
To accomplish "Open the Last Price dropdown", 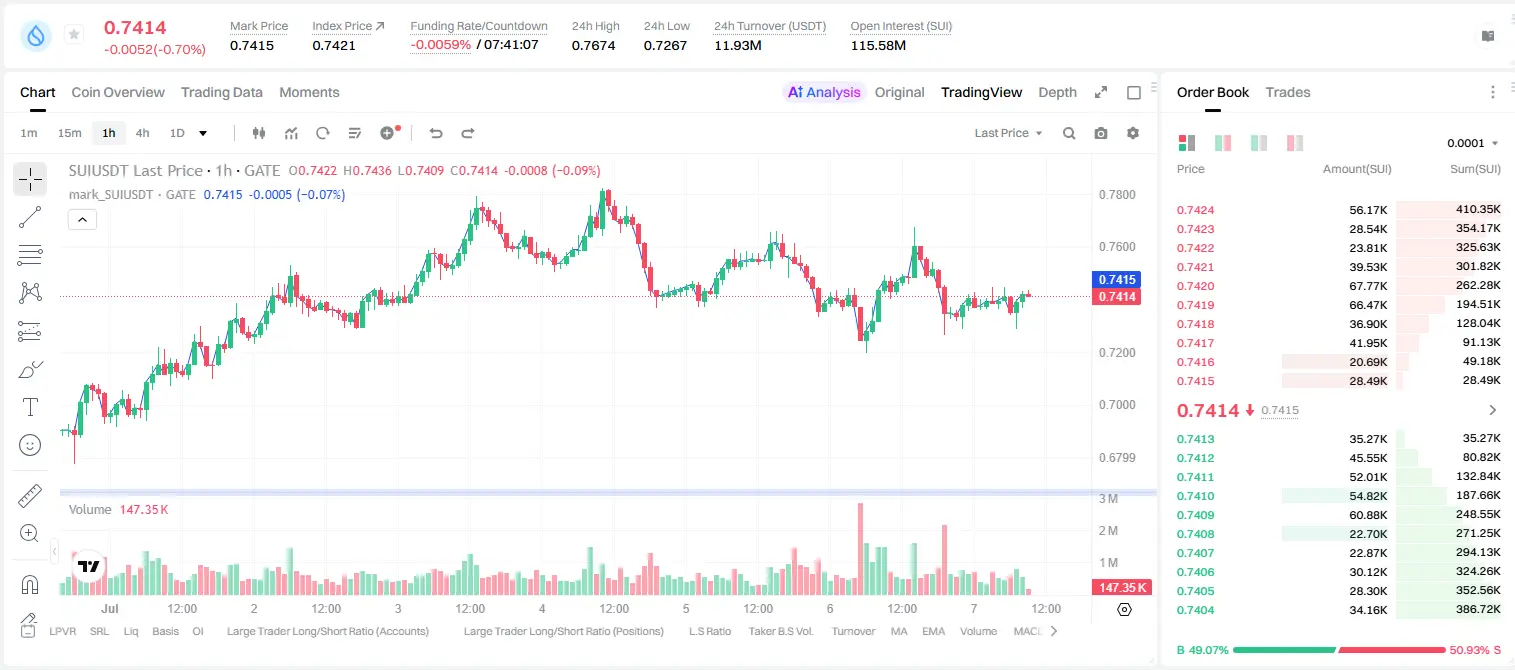I will (x=1008, y=133).
